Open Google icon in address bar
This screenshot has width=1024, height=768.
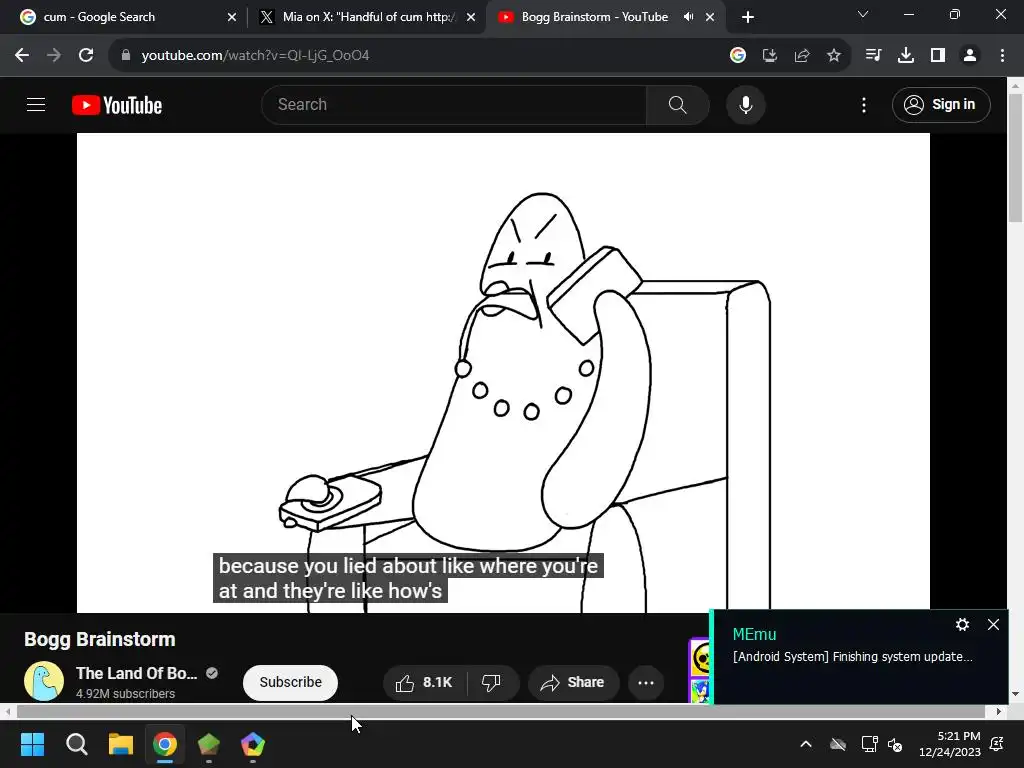tap(737, 56)
